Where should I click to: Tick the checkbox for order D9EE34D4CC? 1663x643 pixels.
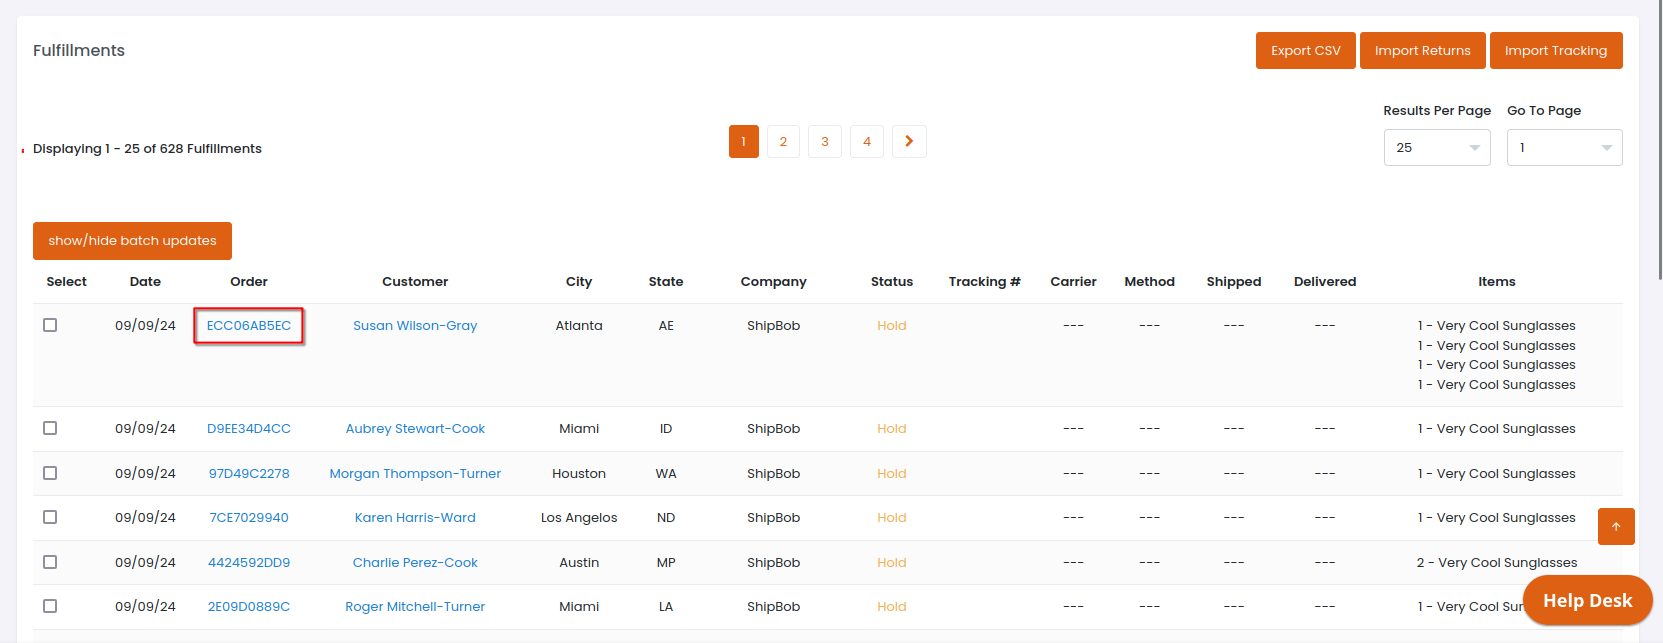click(x=50, y=428)
